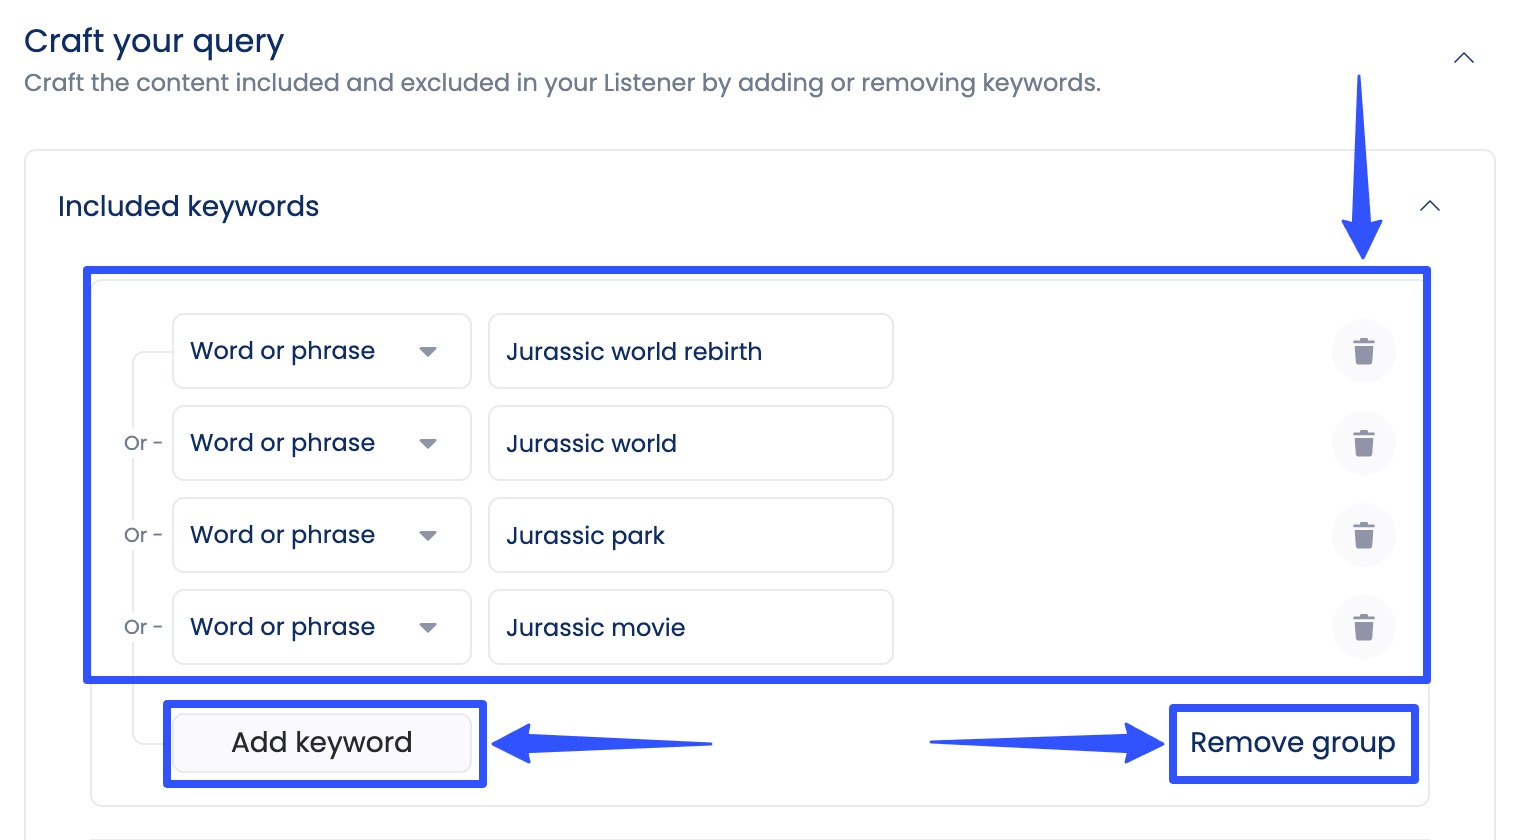Delete the "Jurassic world" keyword
Screen dimensions: 1518x840
(x=1363, y=443)
